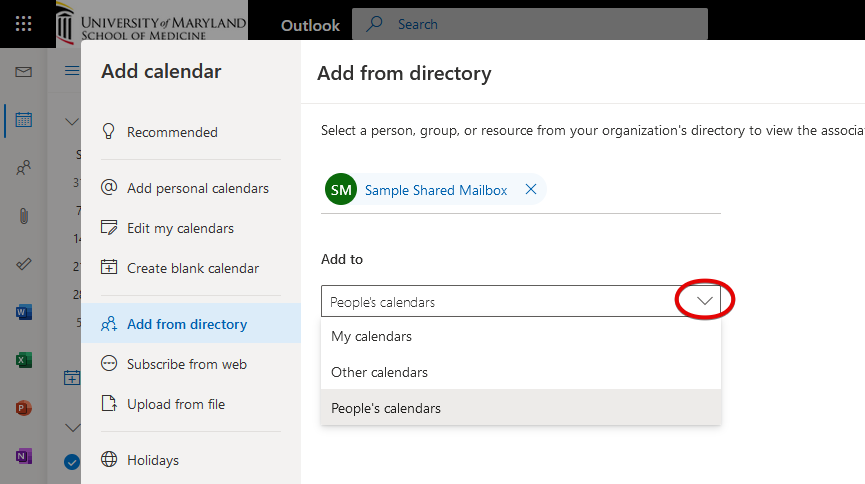Open the app launcher waffle menu
Image resolution: width=865 pixels, height=484 pixels.
point(23,24)
